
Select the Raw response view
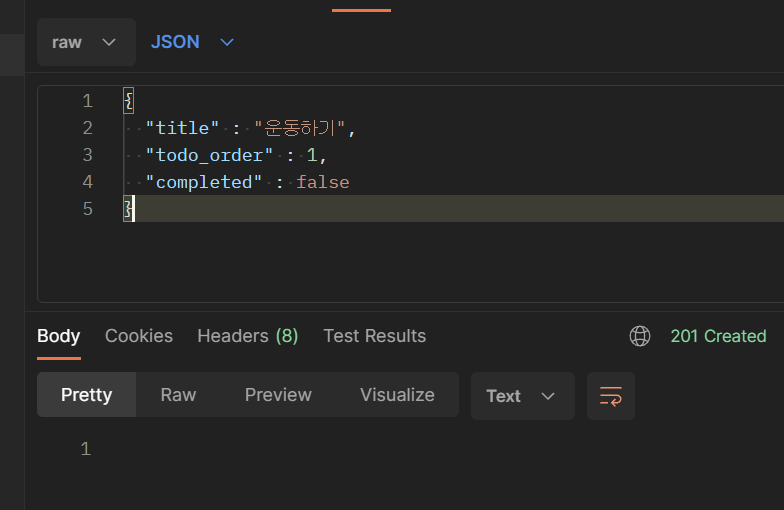178,394
